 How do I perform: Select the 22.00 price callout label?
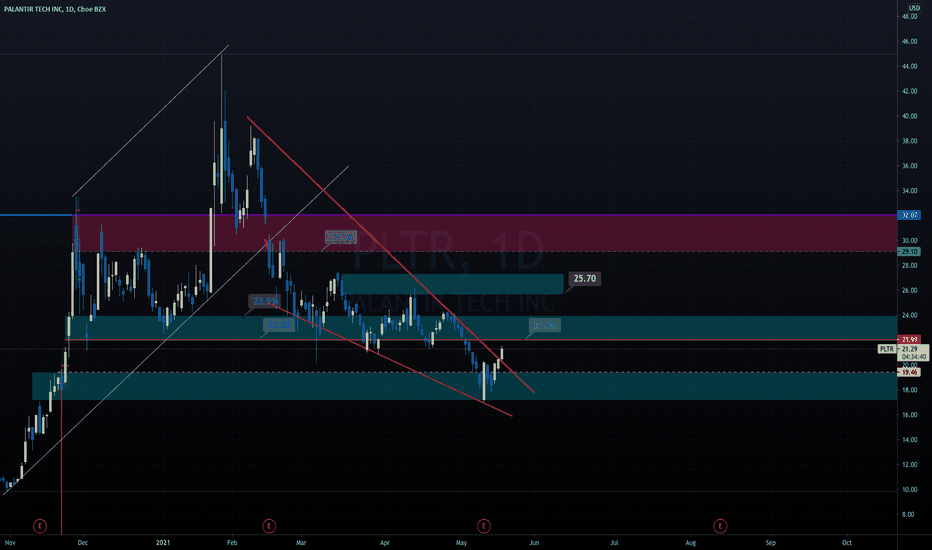click(279, 325)
